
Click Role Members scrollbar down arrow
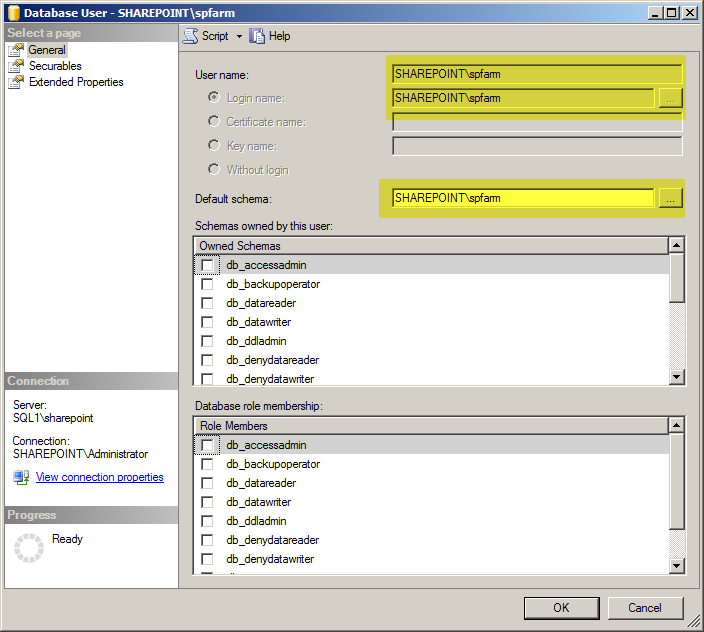[x=676, y=565]
